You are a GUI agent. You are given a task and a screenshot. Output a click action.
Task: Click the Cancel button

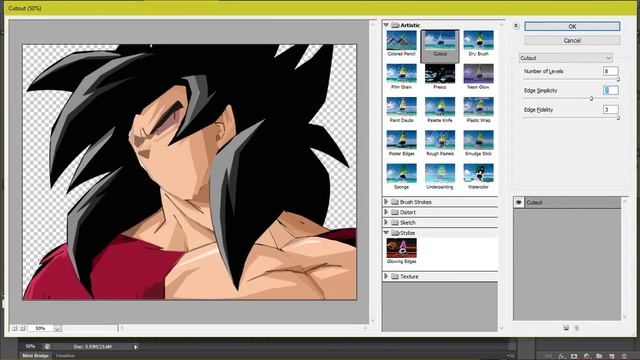pos(572,40)
